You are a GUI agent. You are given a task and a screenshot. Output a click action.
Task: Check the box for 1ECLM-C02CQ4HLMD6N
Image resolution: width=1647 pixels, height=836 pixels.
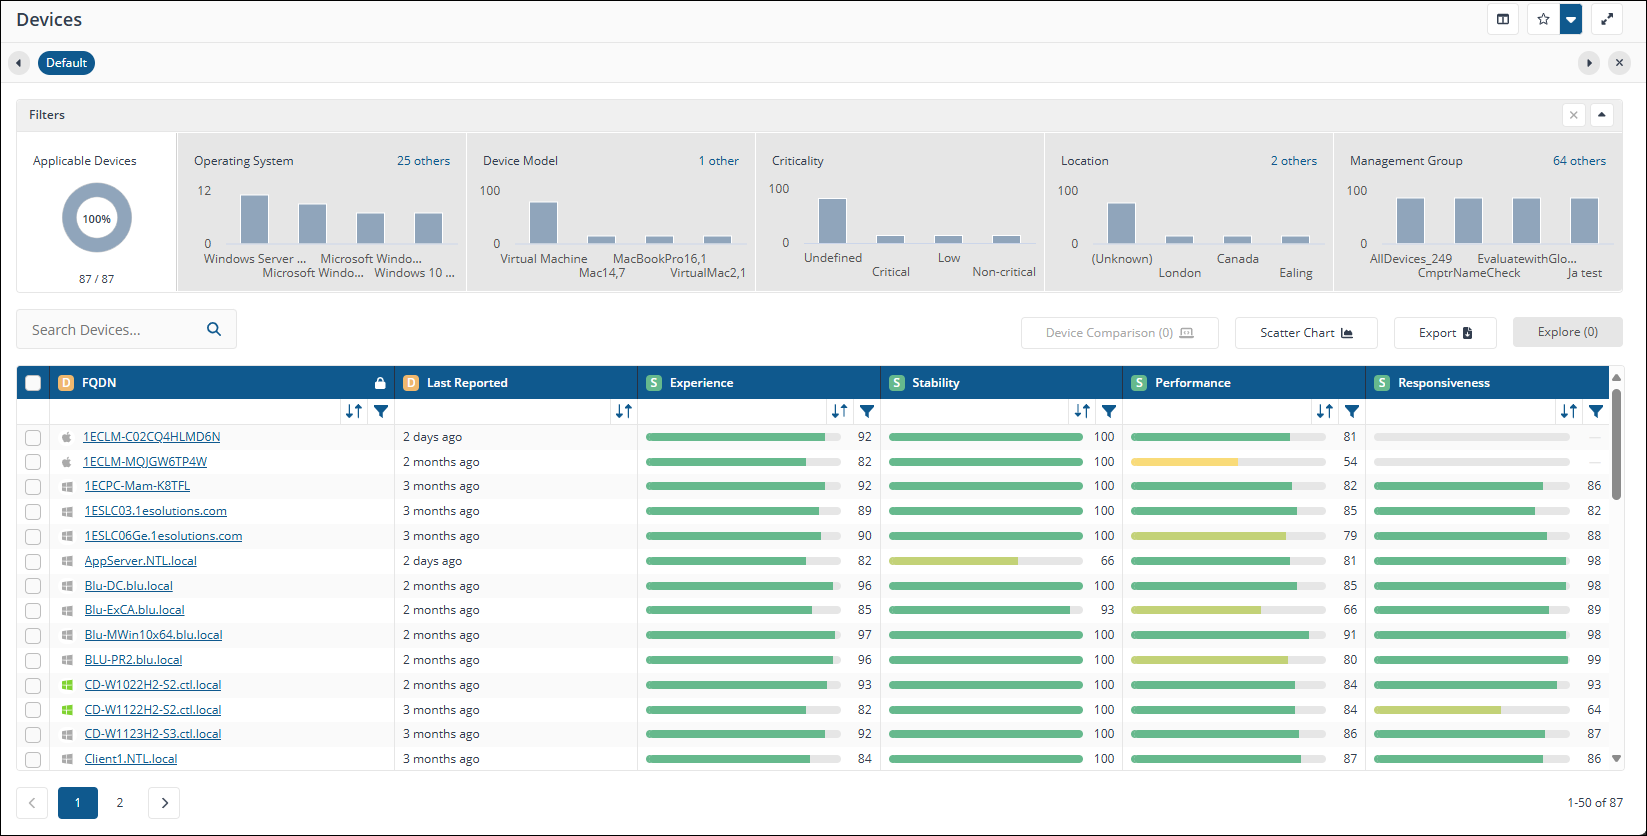(33, 437)
